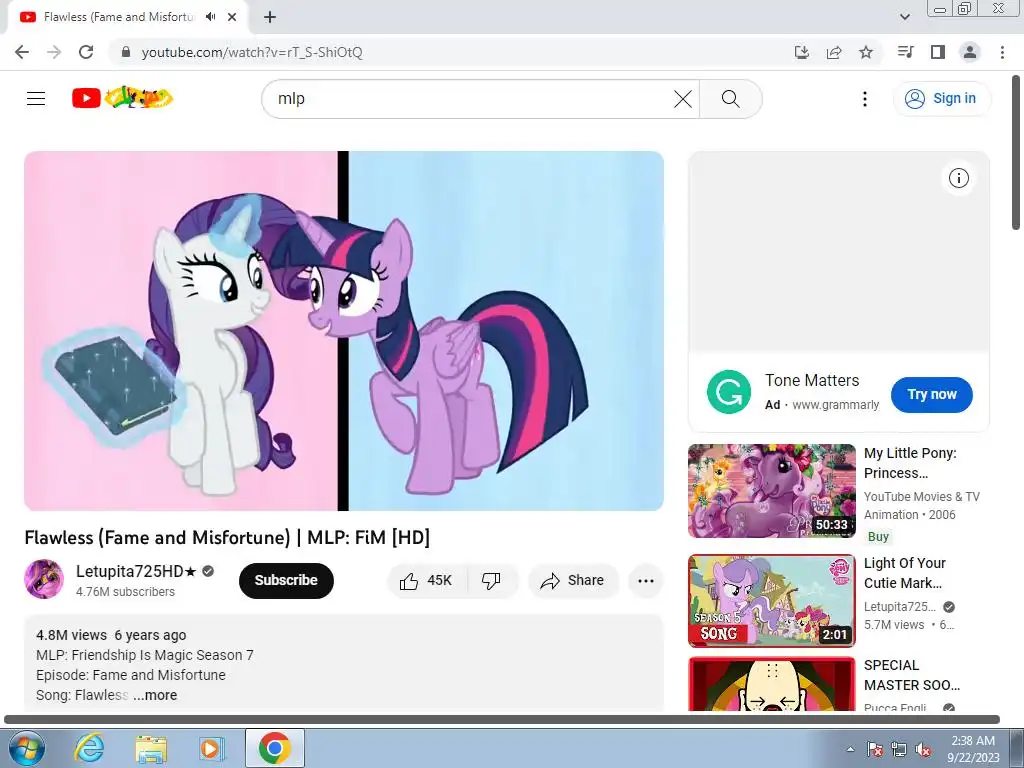Launch Internet Explorer from taskbar
Viewport: 1024px width, 768px height.
89,748
